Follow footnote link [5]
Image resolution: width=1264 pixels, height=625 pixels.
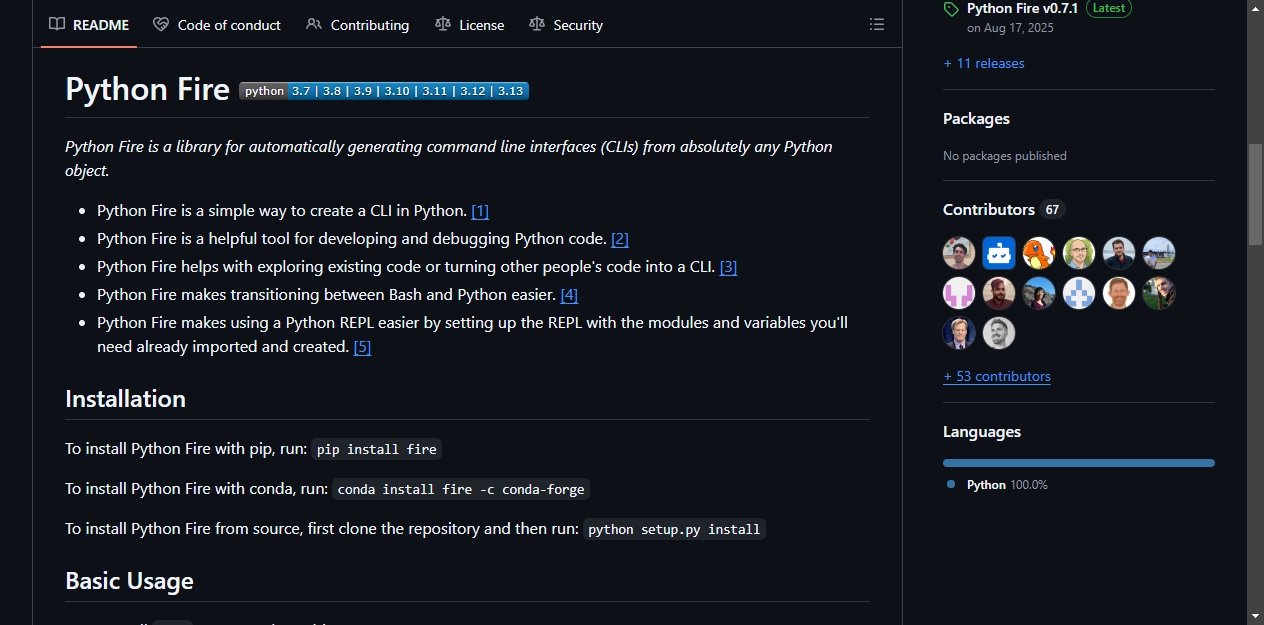pos(362,347)
